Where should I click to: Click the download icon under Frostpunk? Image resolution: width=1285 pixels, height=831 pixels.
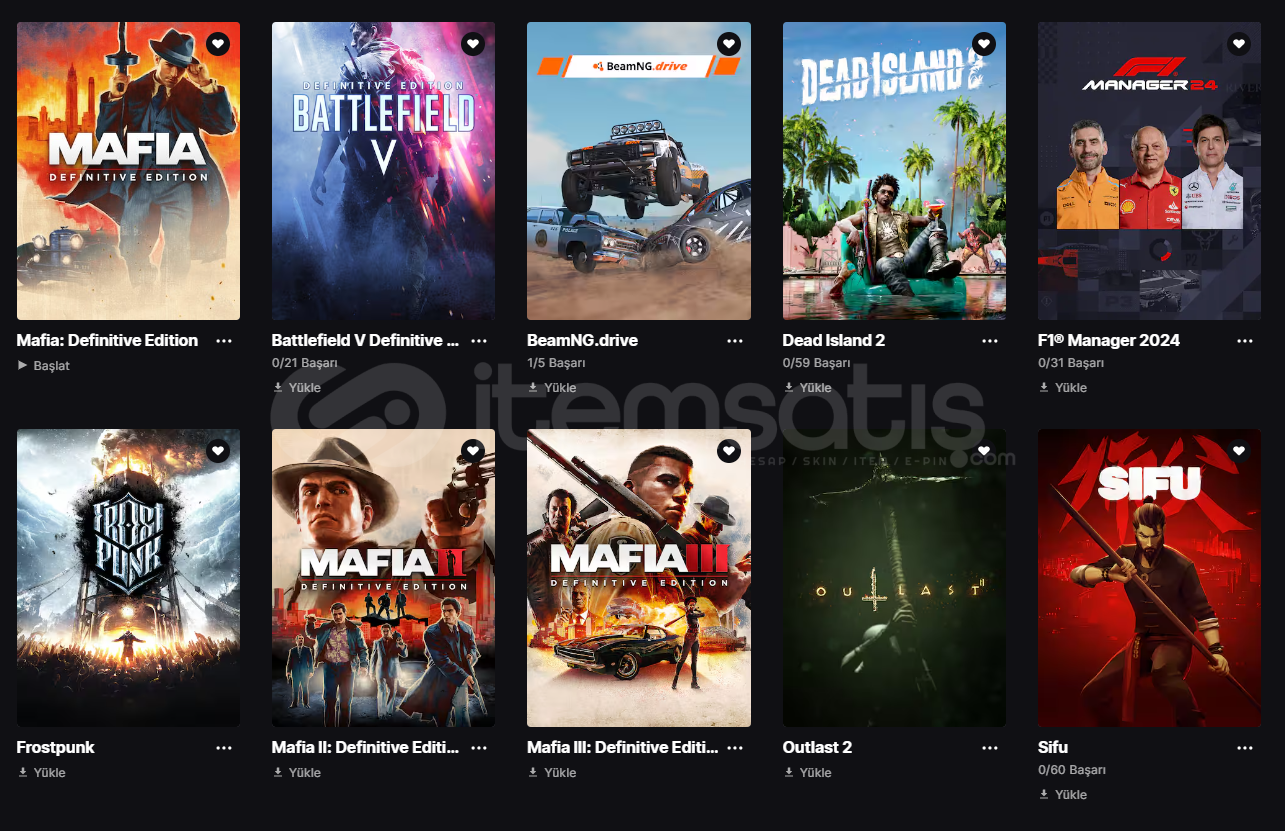pyautogui.click(x=23, y=772)
